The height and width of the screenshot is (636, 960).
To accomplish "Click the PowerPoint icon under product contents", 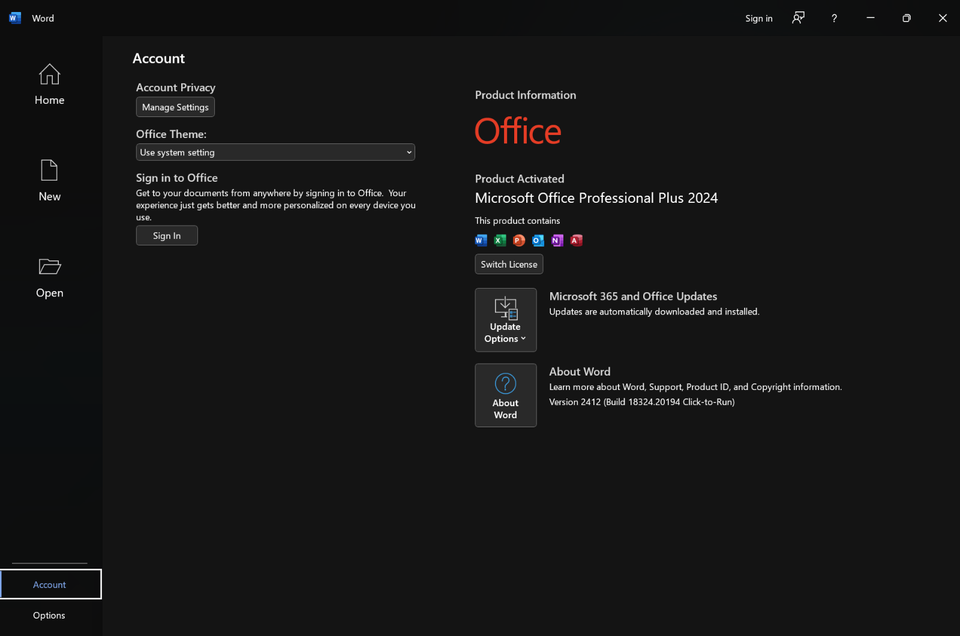I will pos(519,240).
